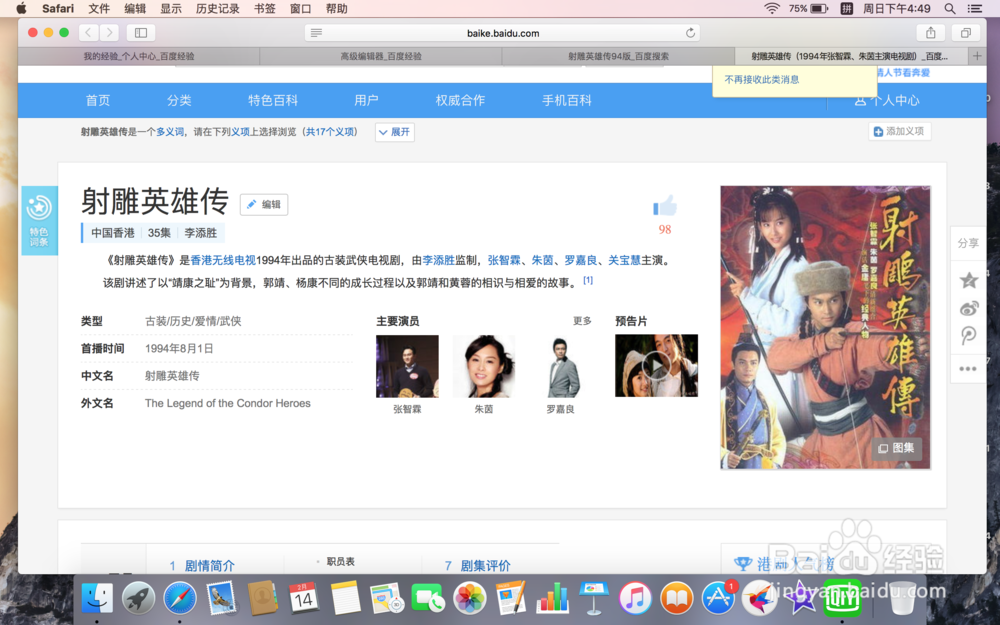Click Safari back navigation arrow
Viewport: 1000px width, 625px height.
89,33
